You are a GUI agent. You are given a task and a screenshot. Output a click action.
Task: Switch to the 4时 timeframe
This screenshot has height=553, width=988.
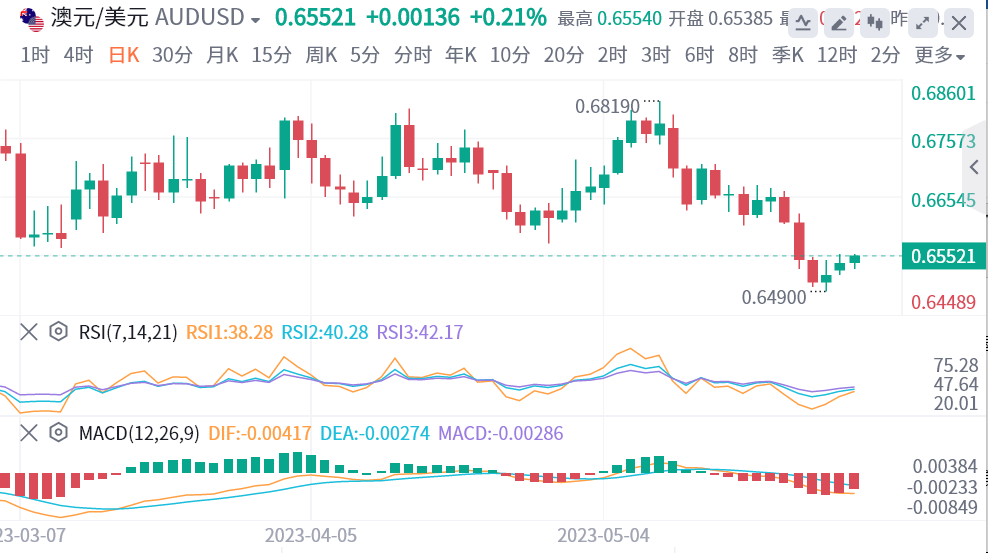click(x=78, y=55)
